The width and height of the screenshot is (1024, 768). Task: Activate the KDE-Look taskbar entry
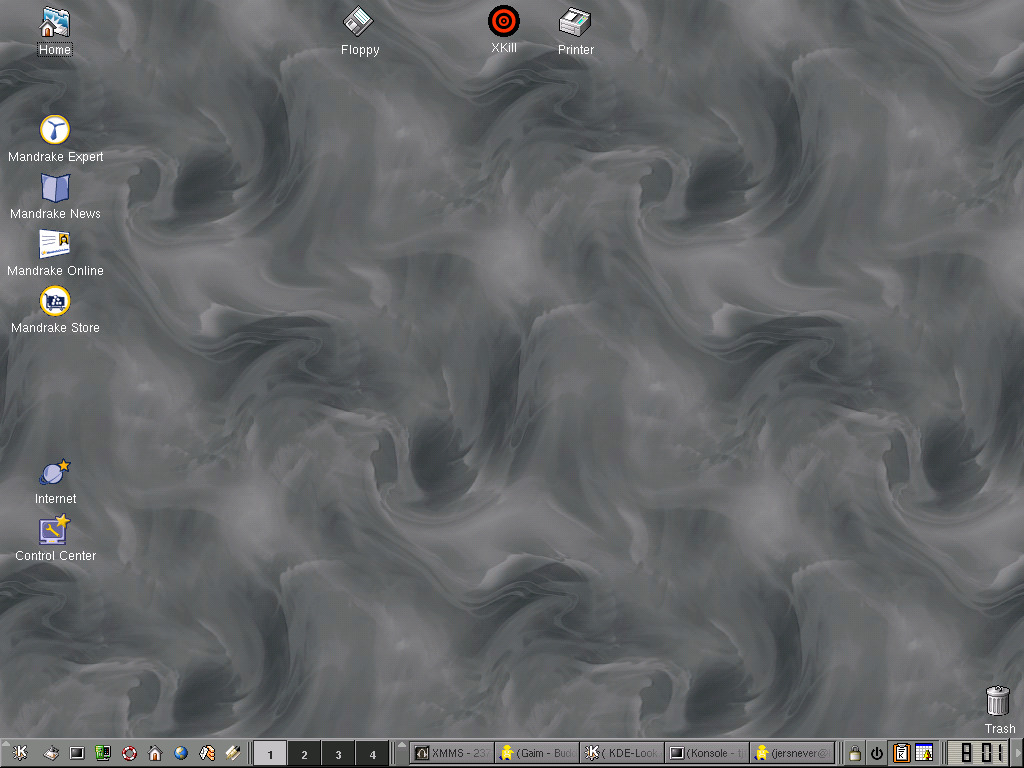click(622, 754)
